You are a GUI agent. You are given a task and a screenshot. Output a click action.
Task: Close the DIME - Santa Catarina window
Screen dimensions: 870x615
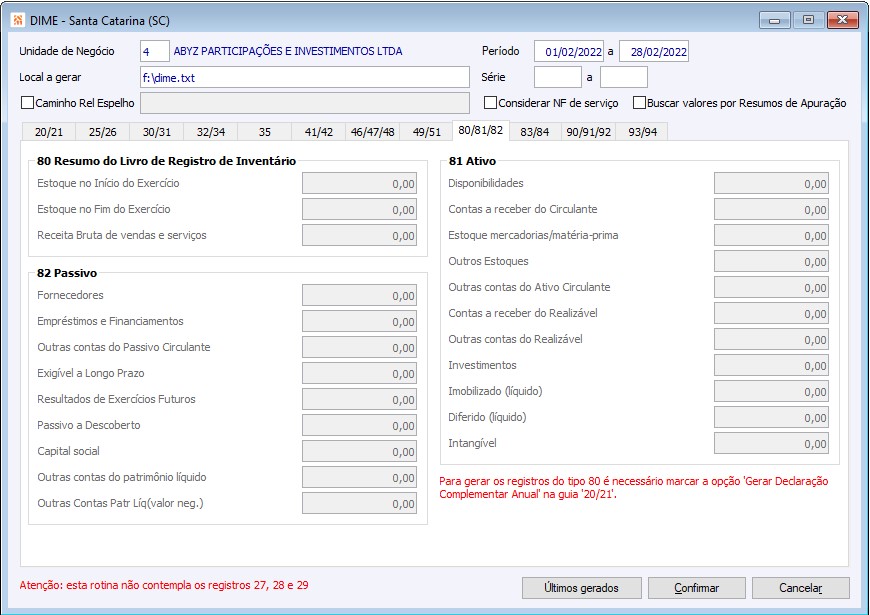(x=842, y=21)
